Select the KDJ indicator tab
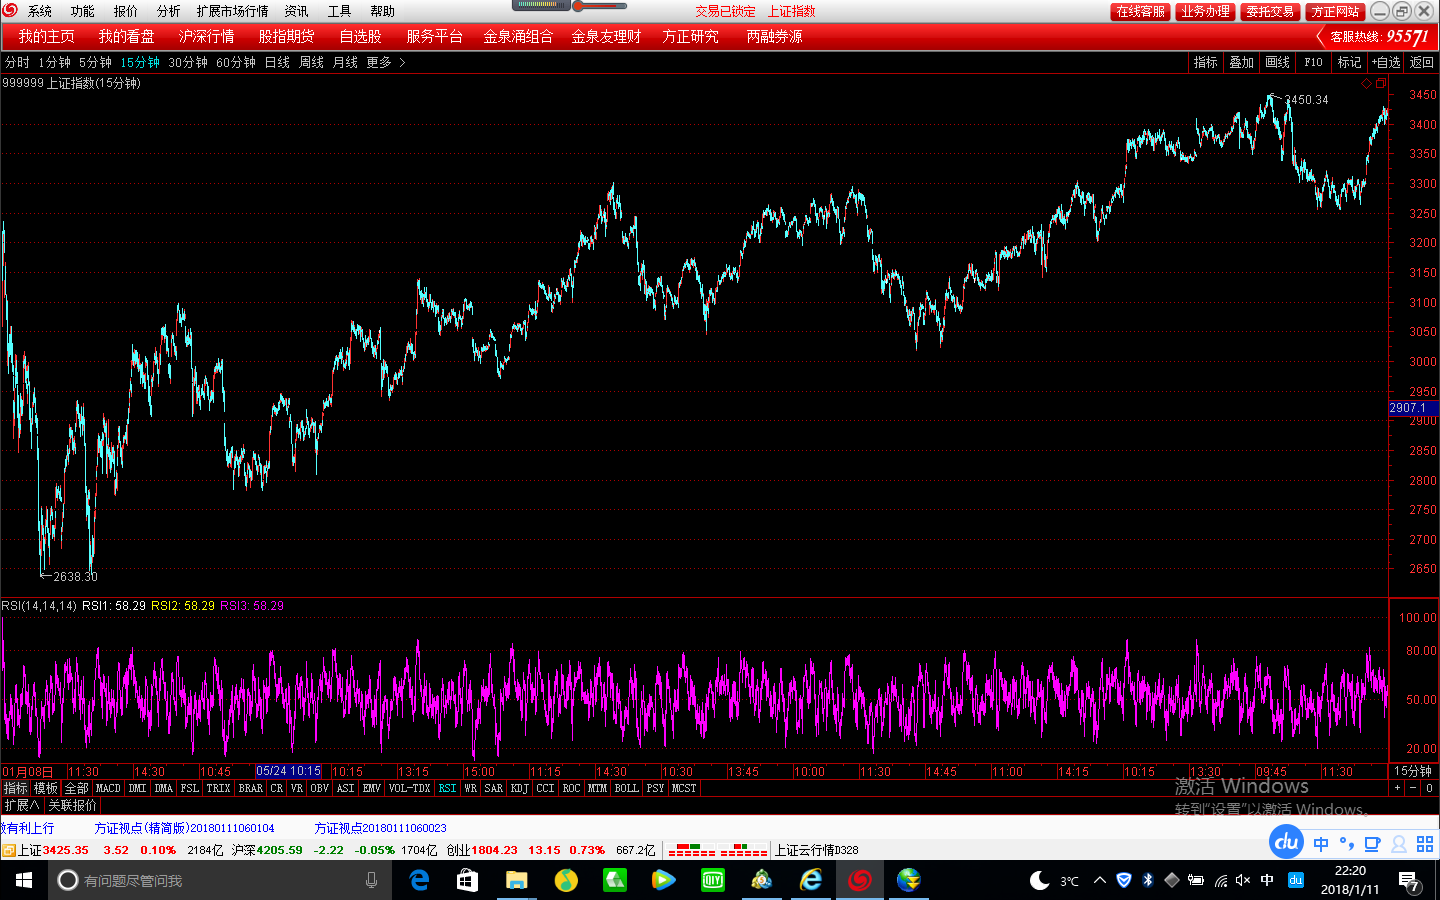Screen dimensions: 1440x900 (x=520, y=788)
